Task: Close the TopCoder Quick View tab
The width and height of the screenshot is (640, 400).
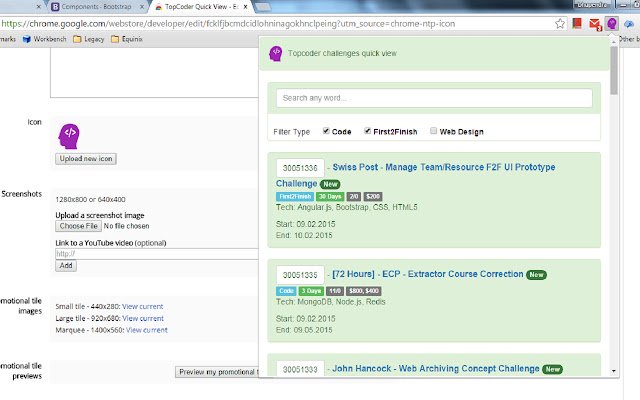Action: pyautogui.click(x=245, y=7)
